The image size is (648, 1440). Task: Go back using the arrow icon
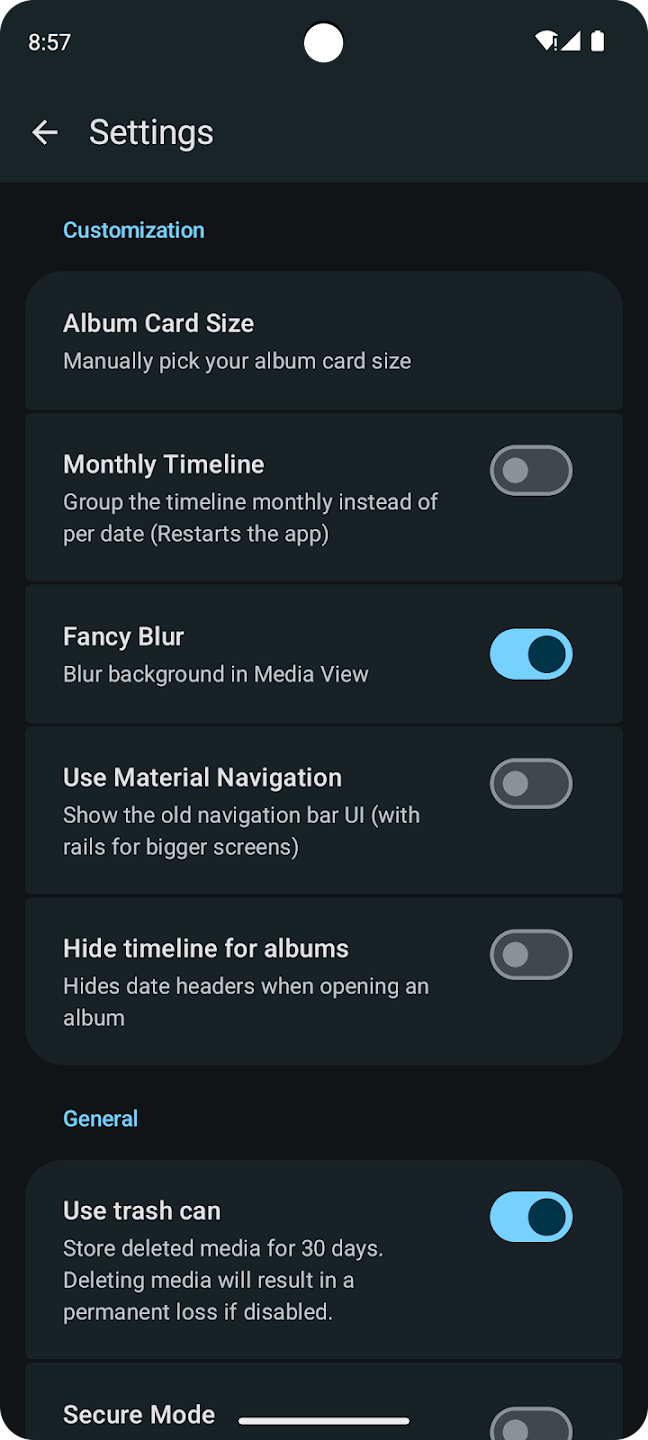(x=45, y=132)
